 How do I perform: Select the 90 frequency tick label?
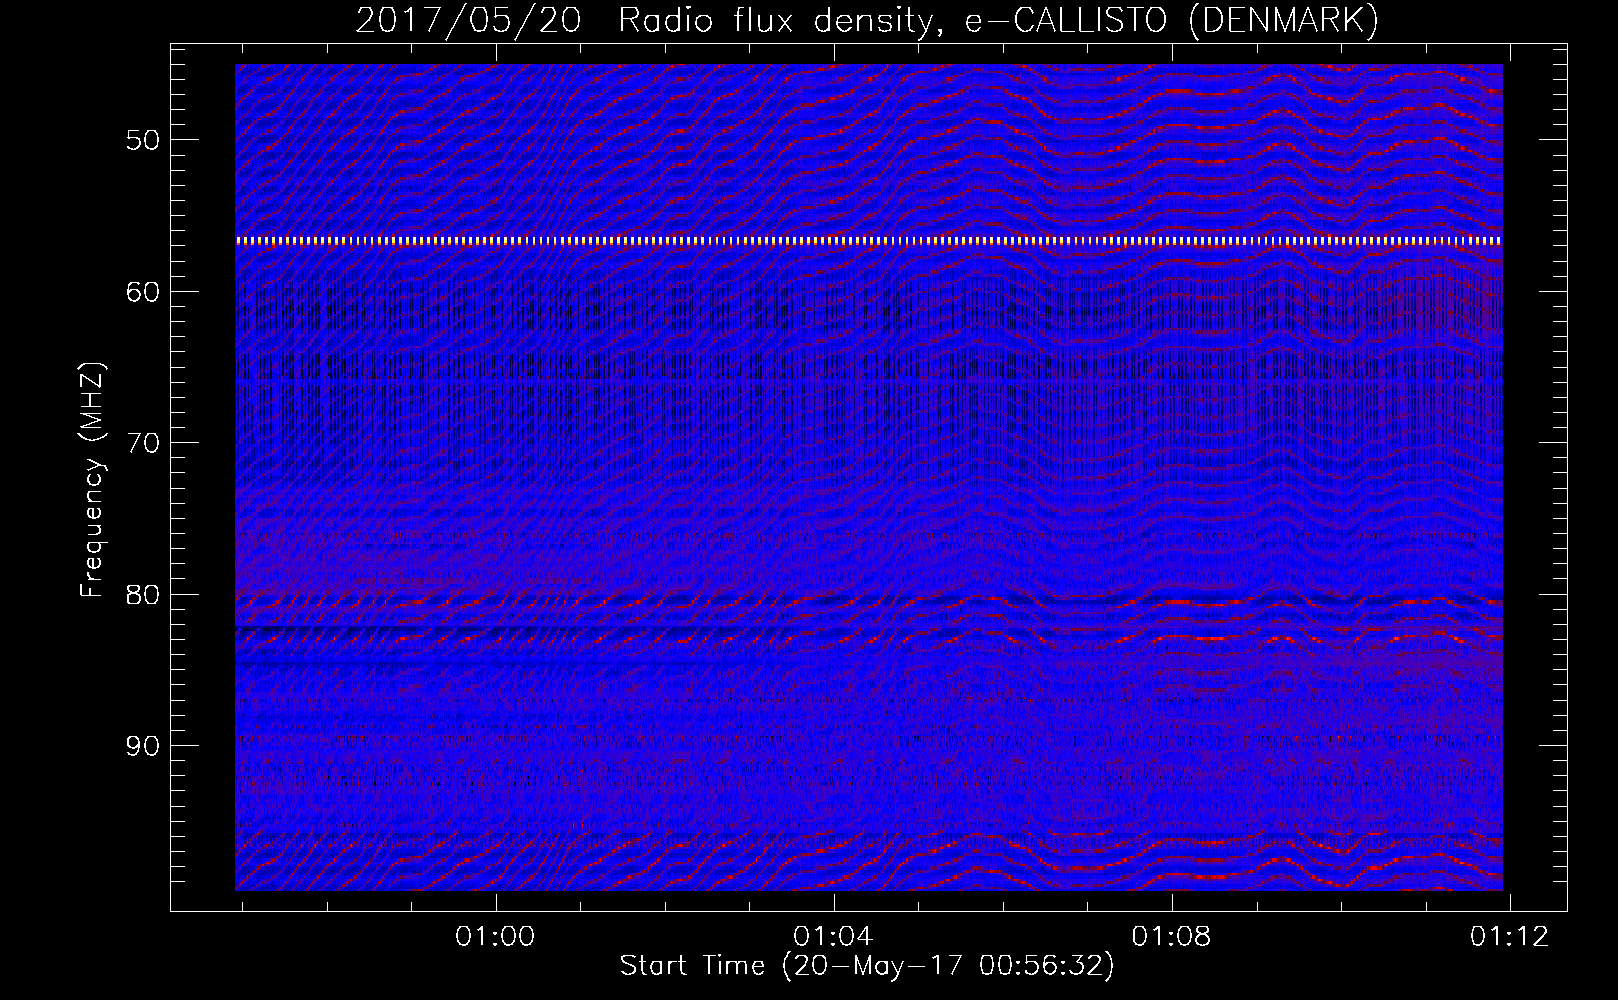(143, 746)
